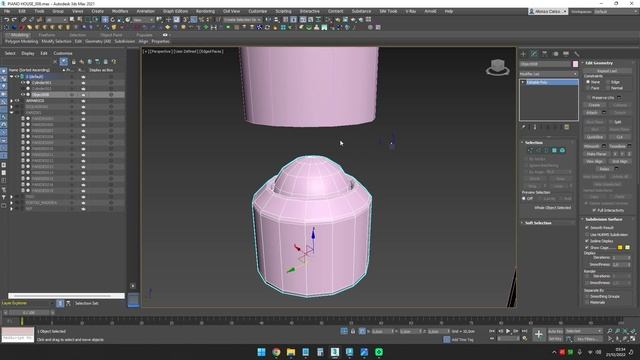Toggle the Angle Snap icon
The width and height of the screenshot is (640, 360).
click(193, 20)
